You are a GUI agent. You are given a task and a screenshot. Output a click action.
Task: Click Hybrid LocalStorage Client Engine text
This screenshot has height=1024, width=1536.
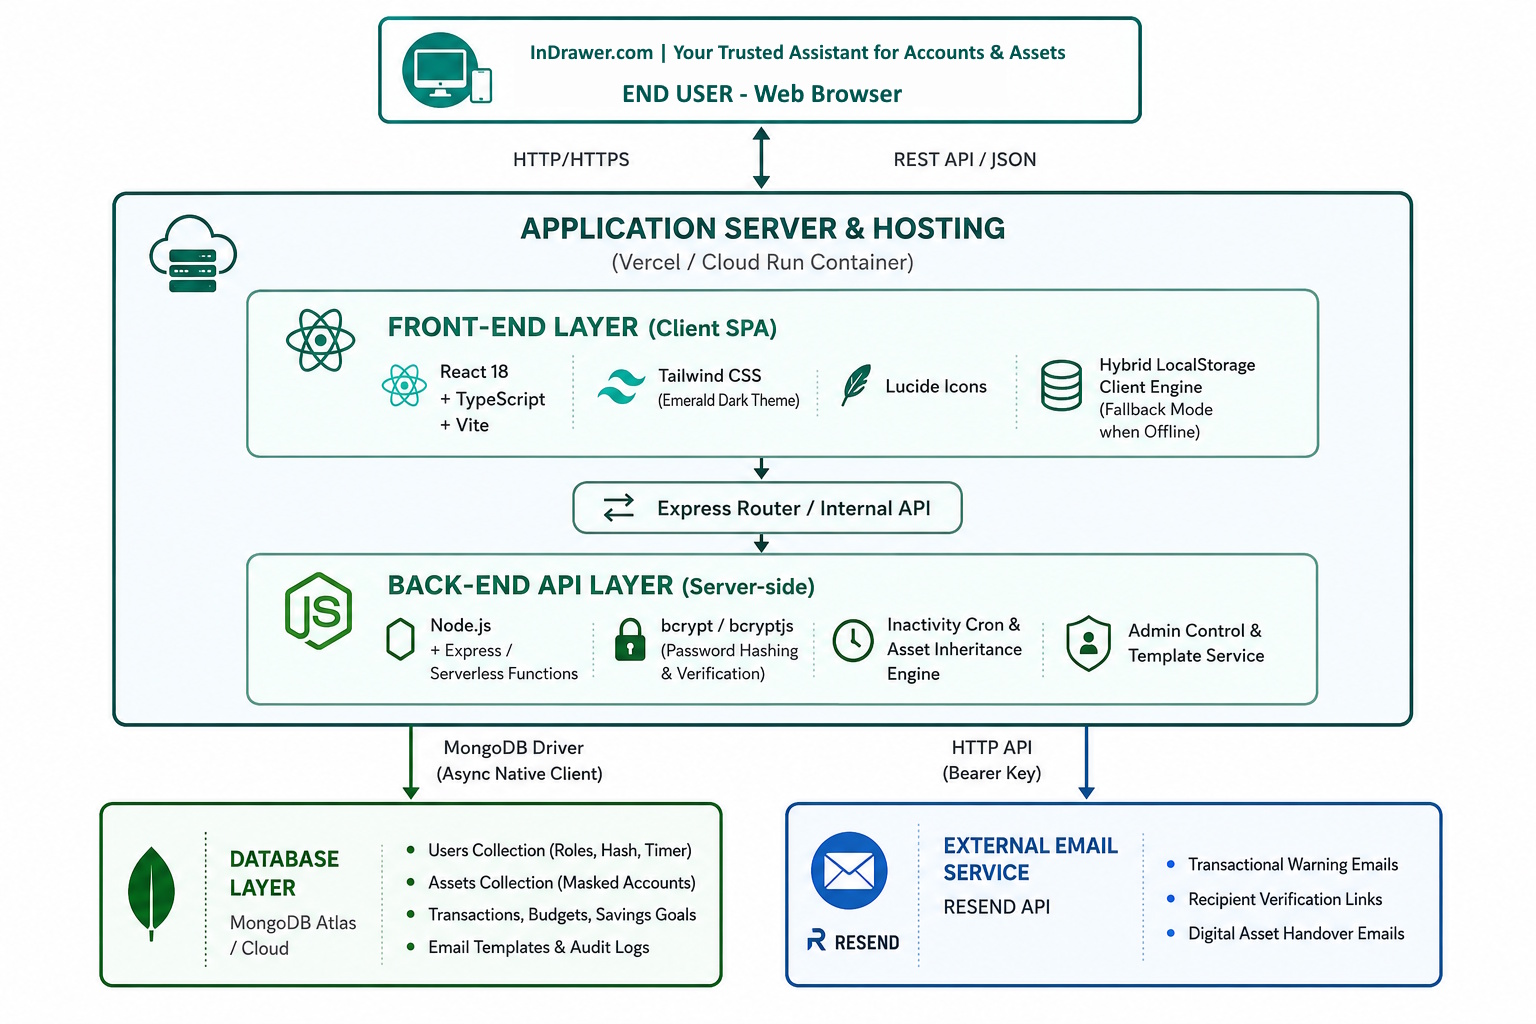point(1177,376)
